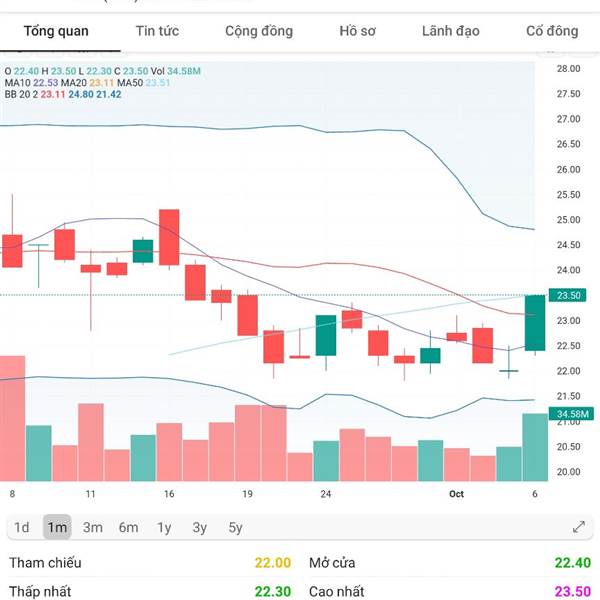Switch chart to 6m range

(x=128, y=527)
